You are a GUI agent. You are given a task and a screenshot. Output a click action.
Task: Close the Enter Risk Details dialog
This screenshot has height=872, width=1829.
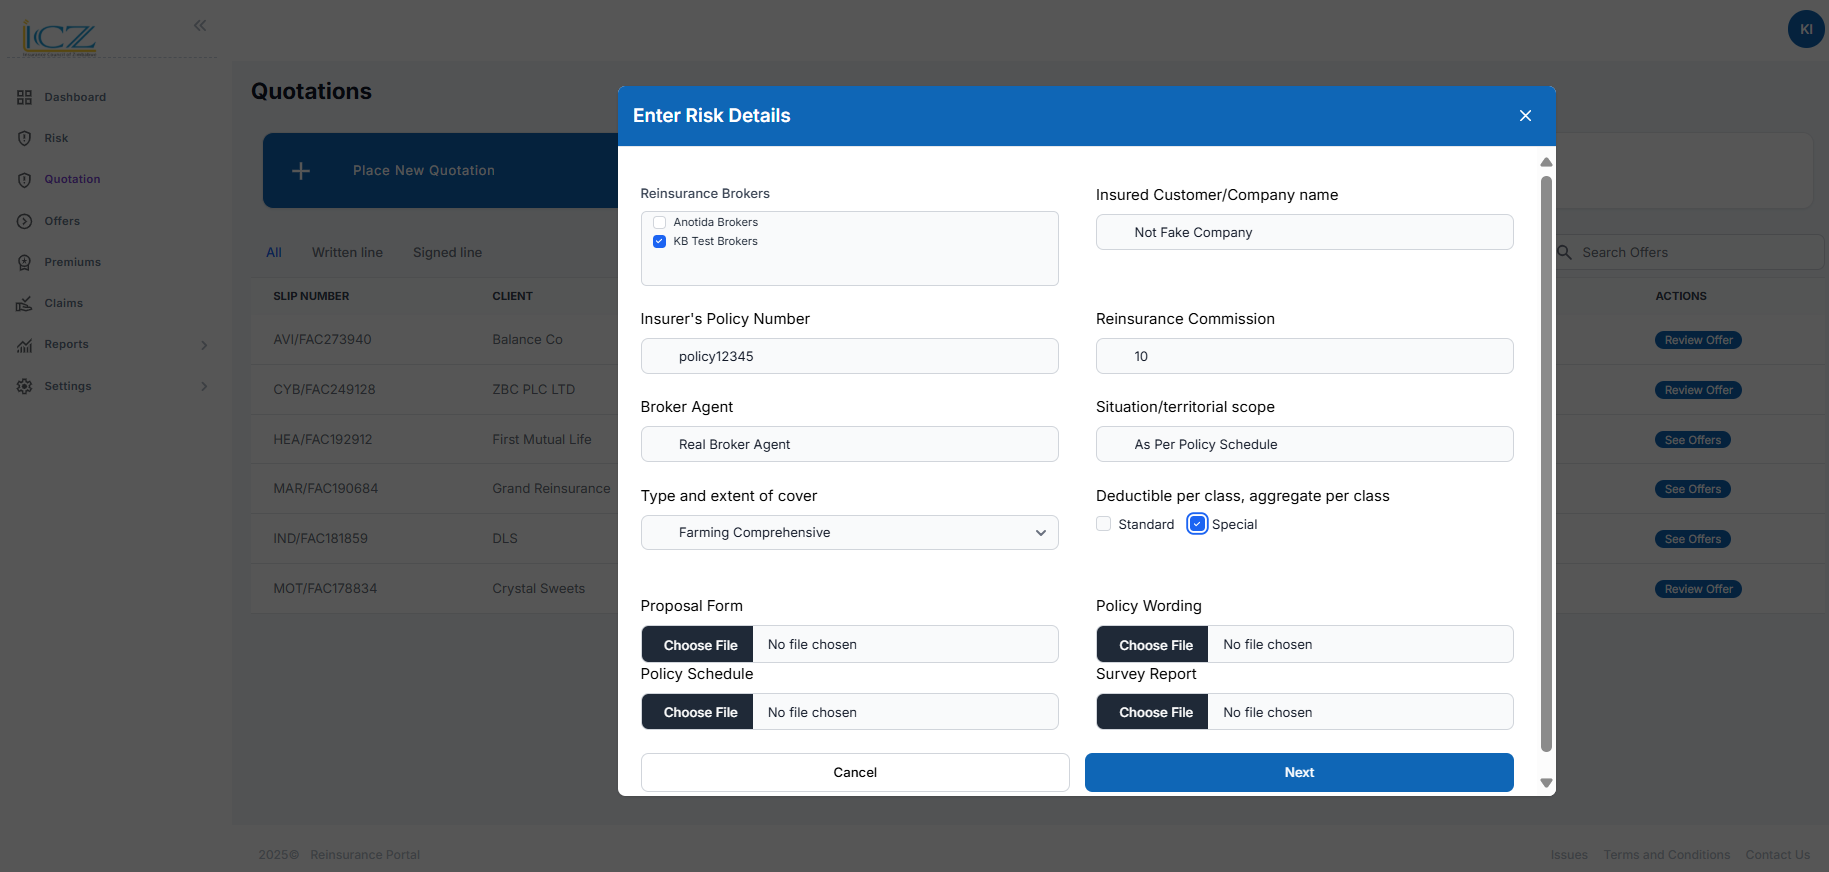[1525, 116]
